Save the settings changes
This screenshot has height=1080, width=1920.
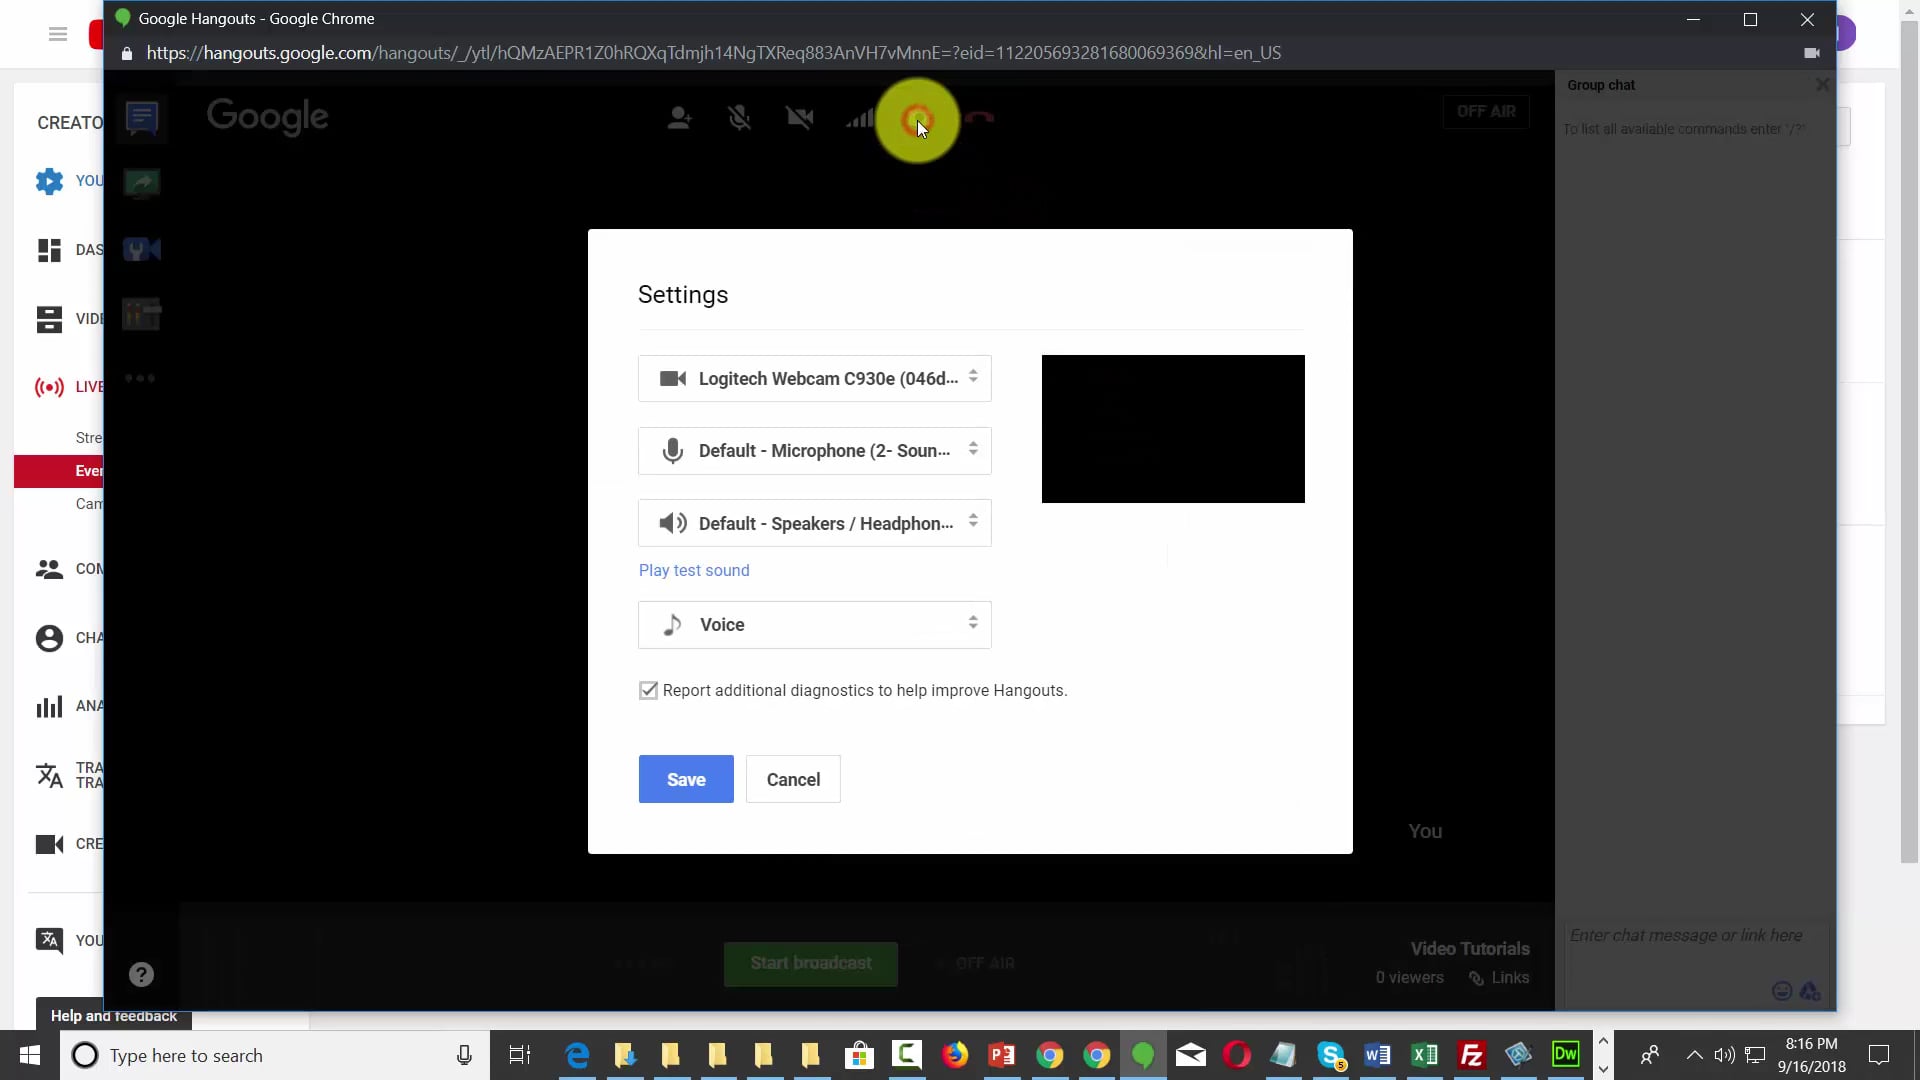685,779
